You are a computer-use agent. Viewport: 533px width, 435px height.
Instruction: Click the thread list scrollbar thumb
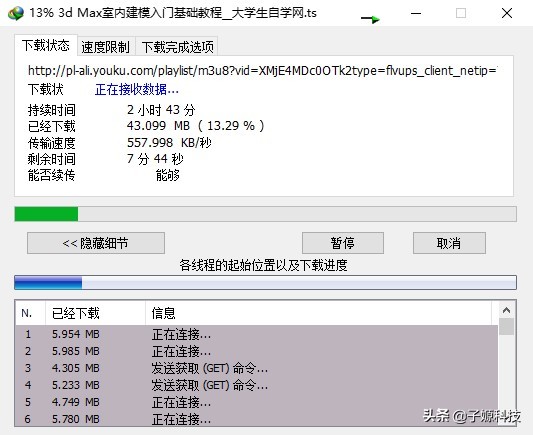[x=506, y=327]
